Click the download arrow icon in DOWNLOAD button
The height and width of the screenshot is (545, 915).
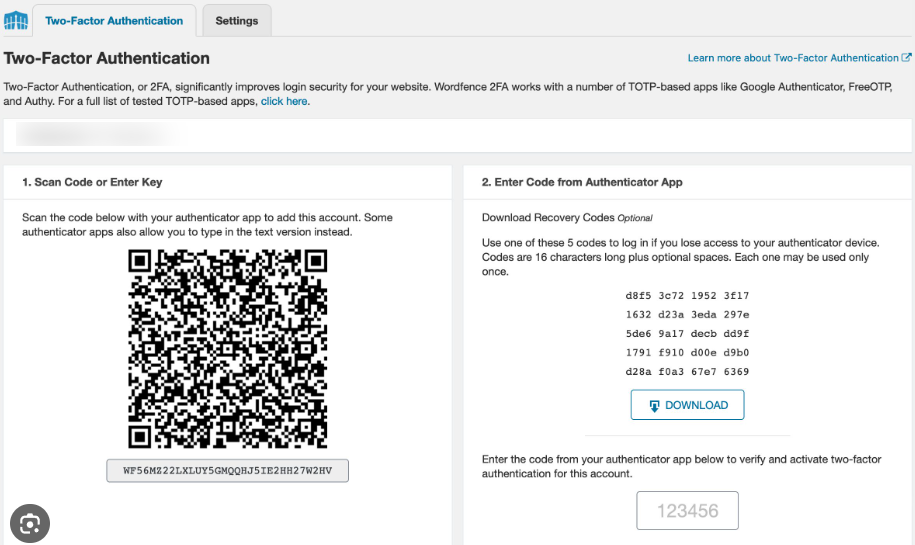click(654, 406)
